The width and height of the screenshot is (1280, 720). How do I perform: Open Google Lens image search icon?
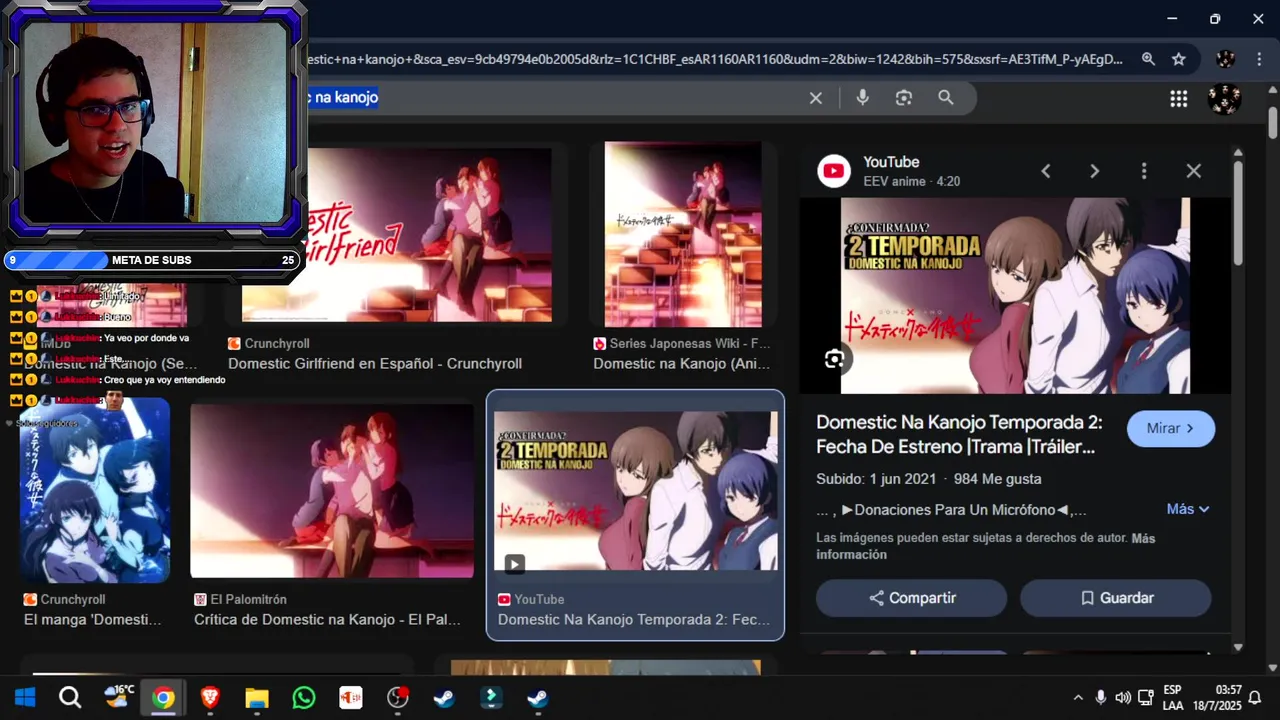[904, 98]
